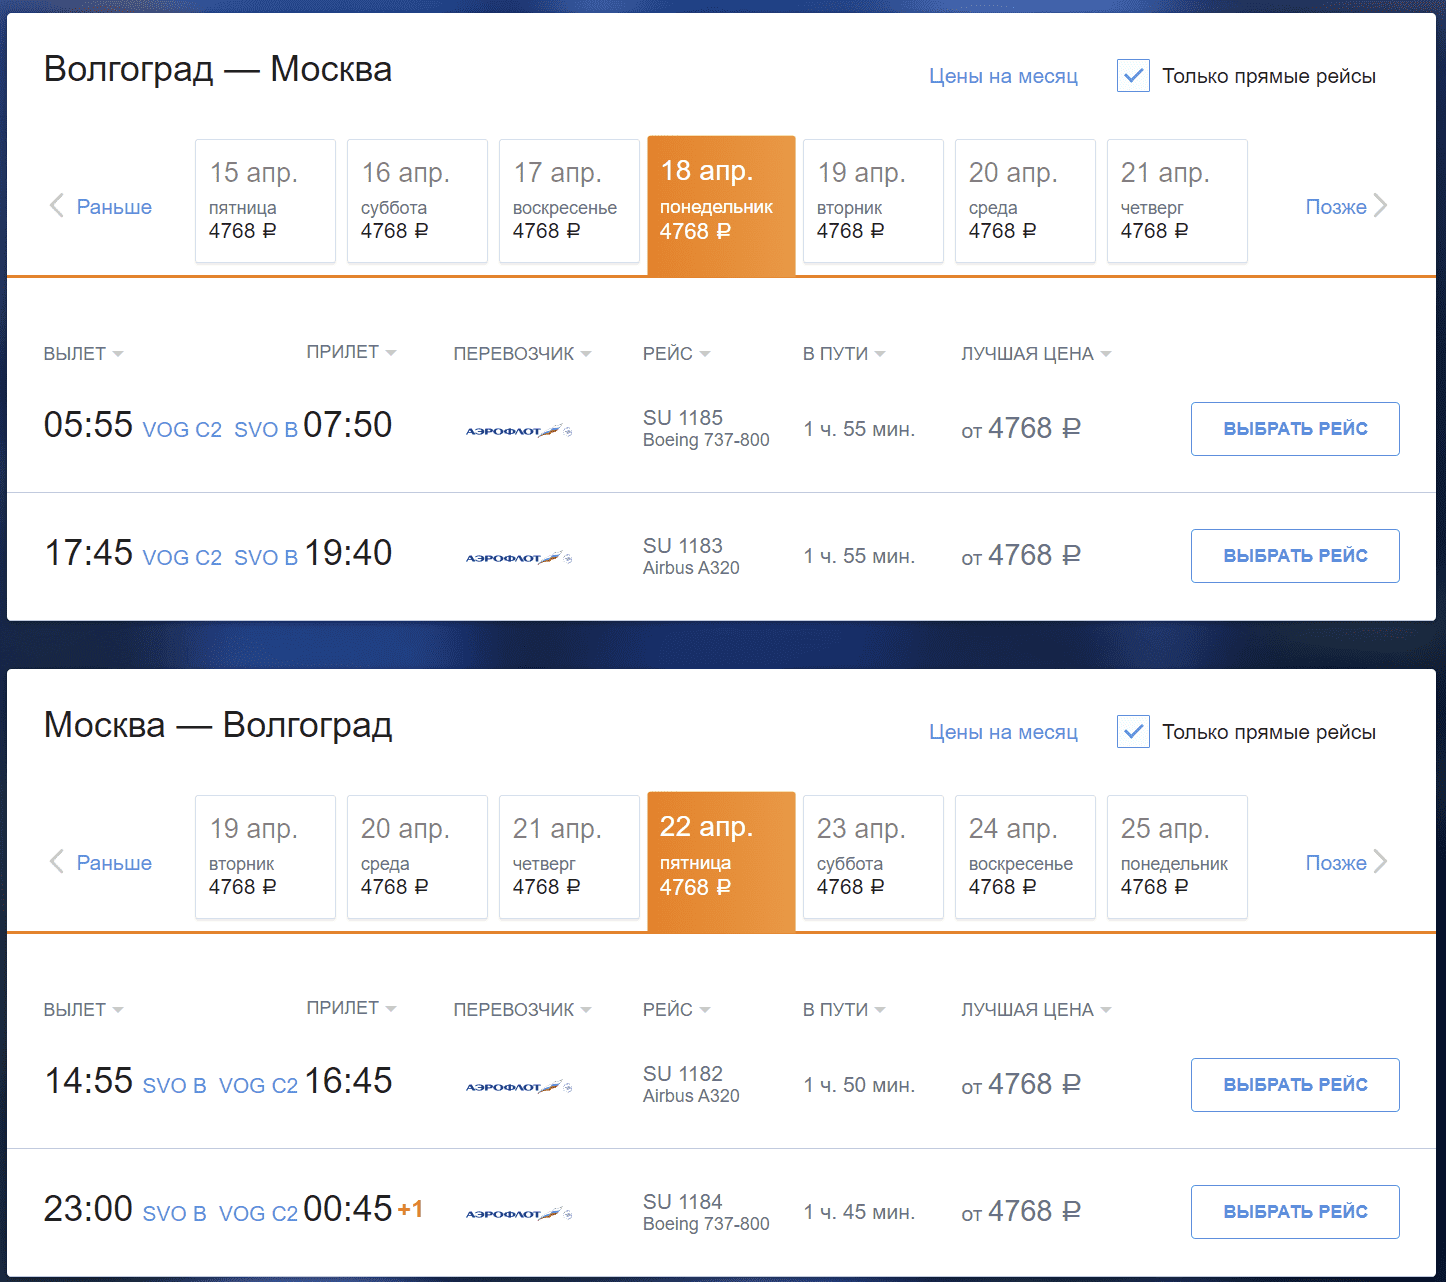
Task: Show earlier dates for Москва — Волгоград
Action: 101,863
